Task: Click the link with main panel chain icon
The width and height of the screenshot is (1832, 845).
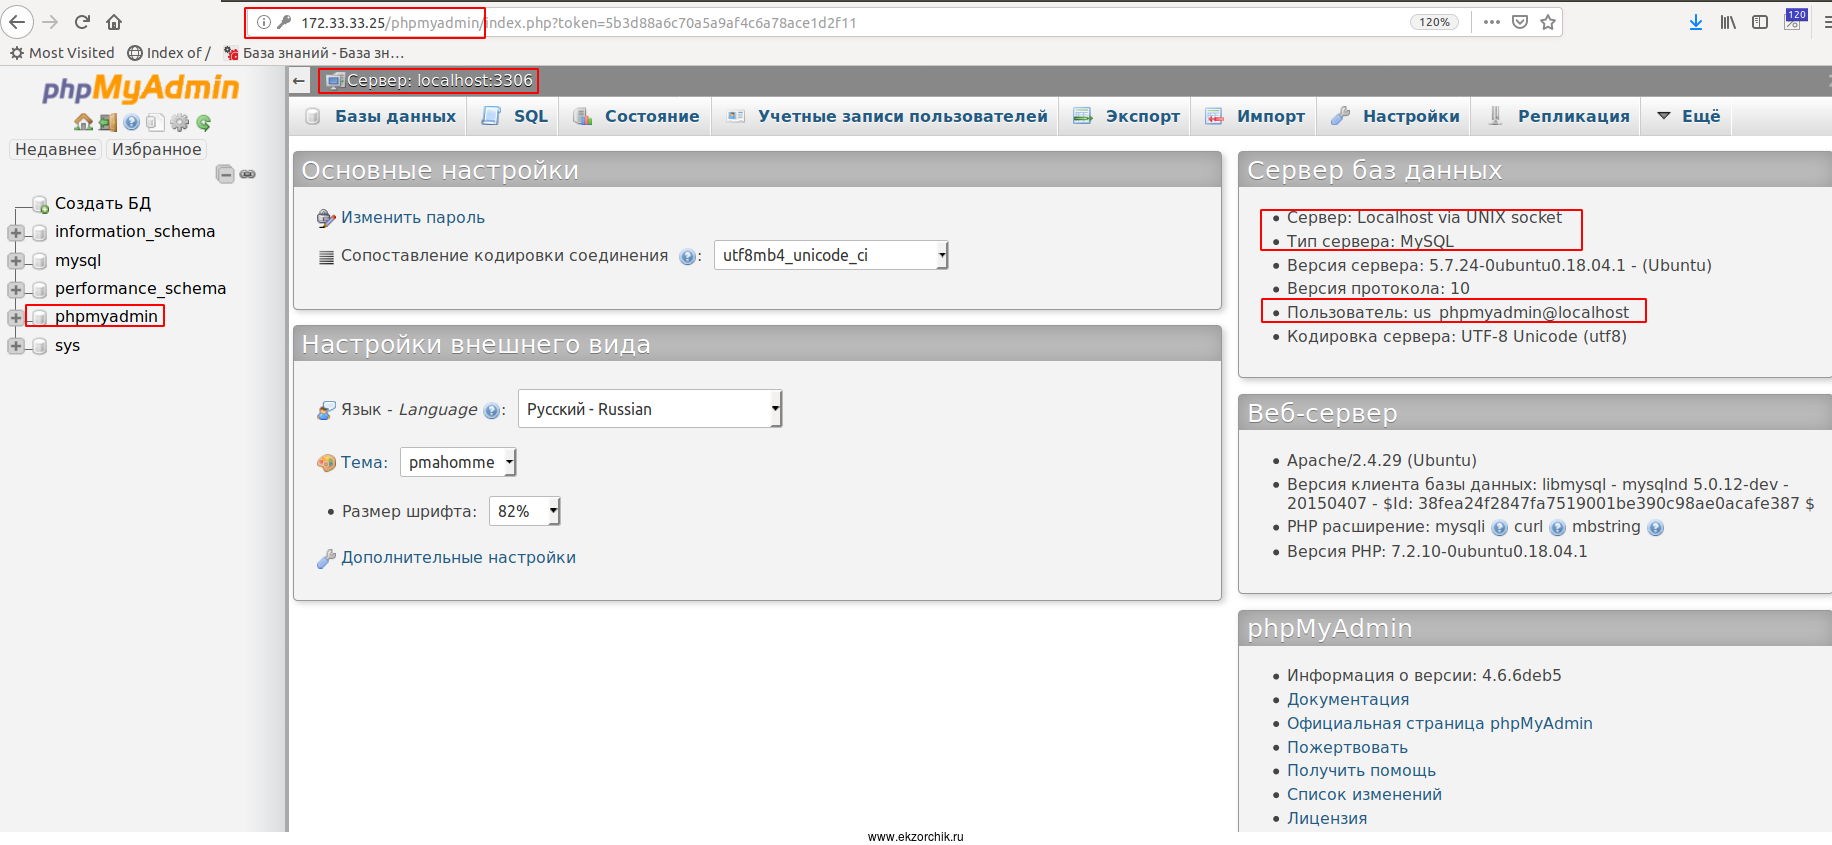Action: 248,174
